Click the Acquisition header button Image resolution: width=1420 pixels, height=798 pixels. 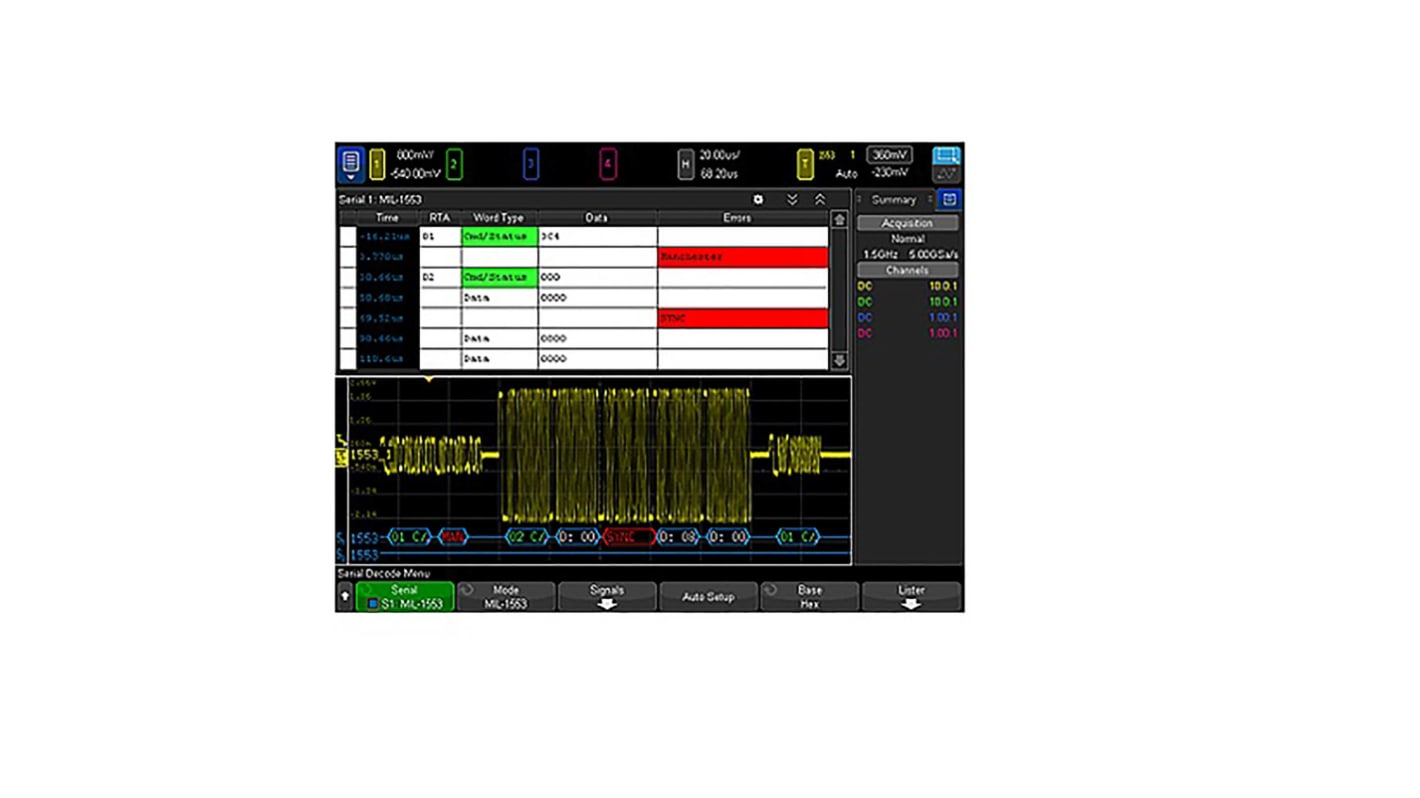point(907,223)
